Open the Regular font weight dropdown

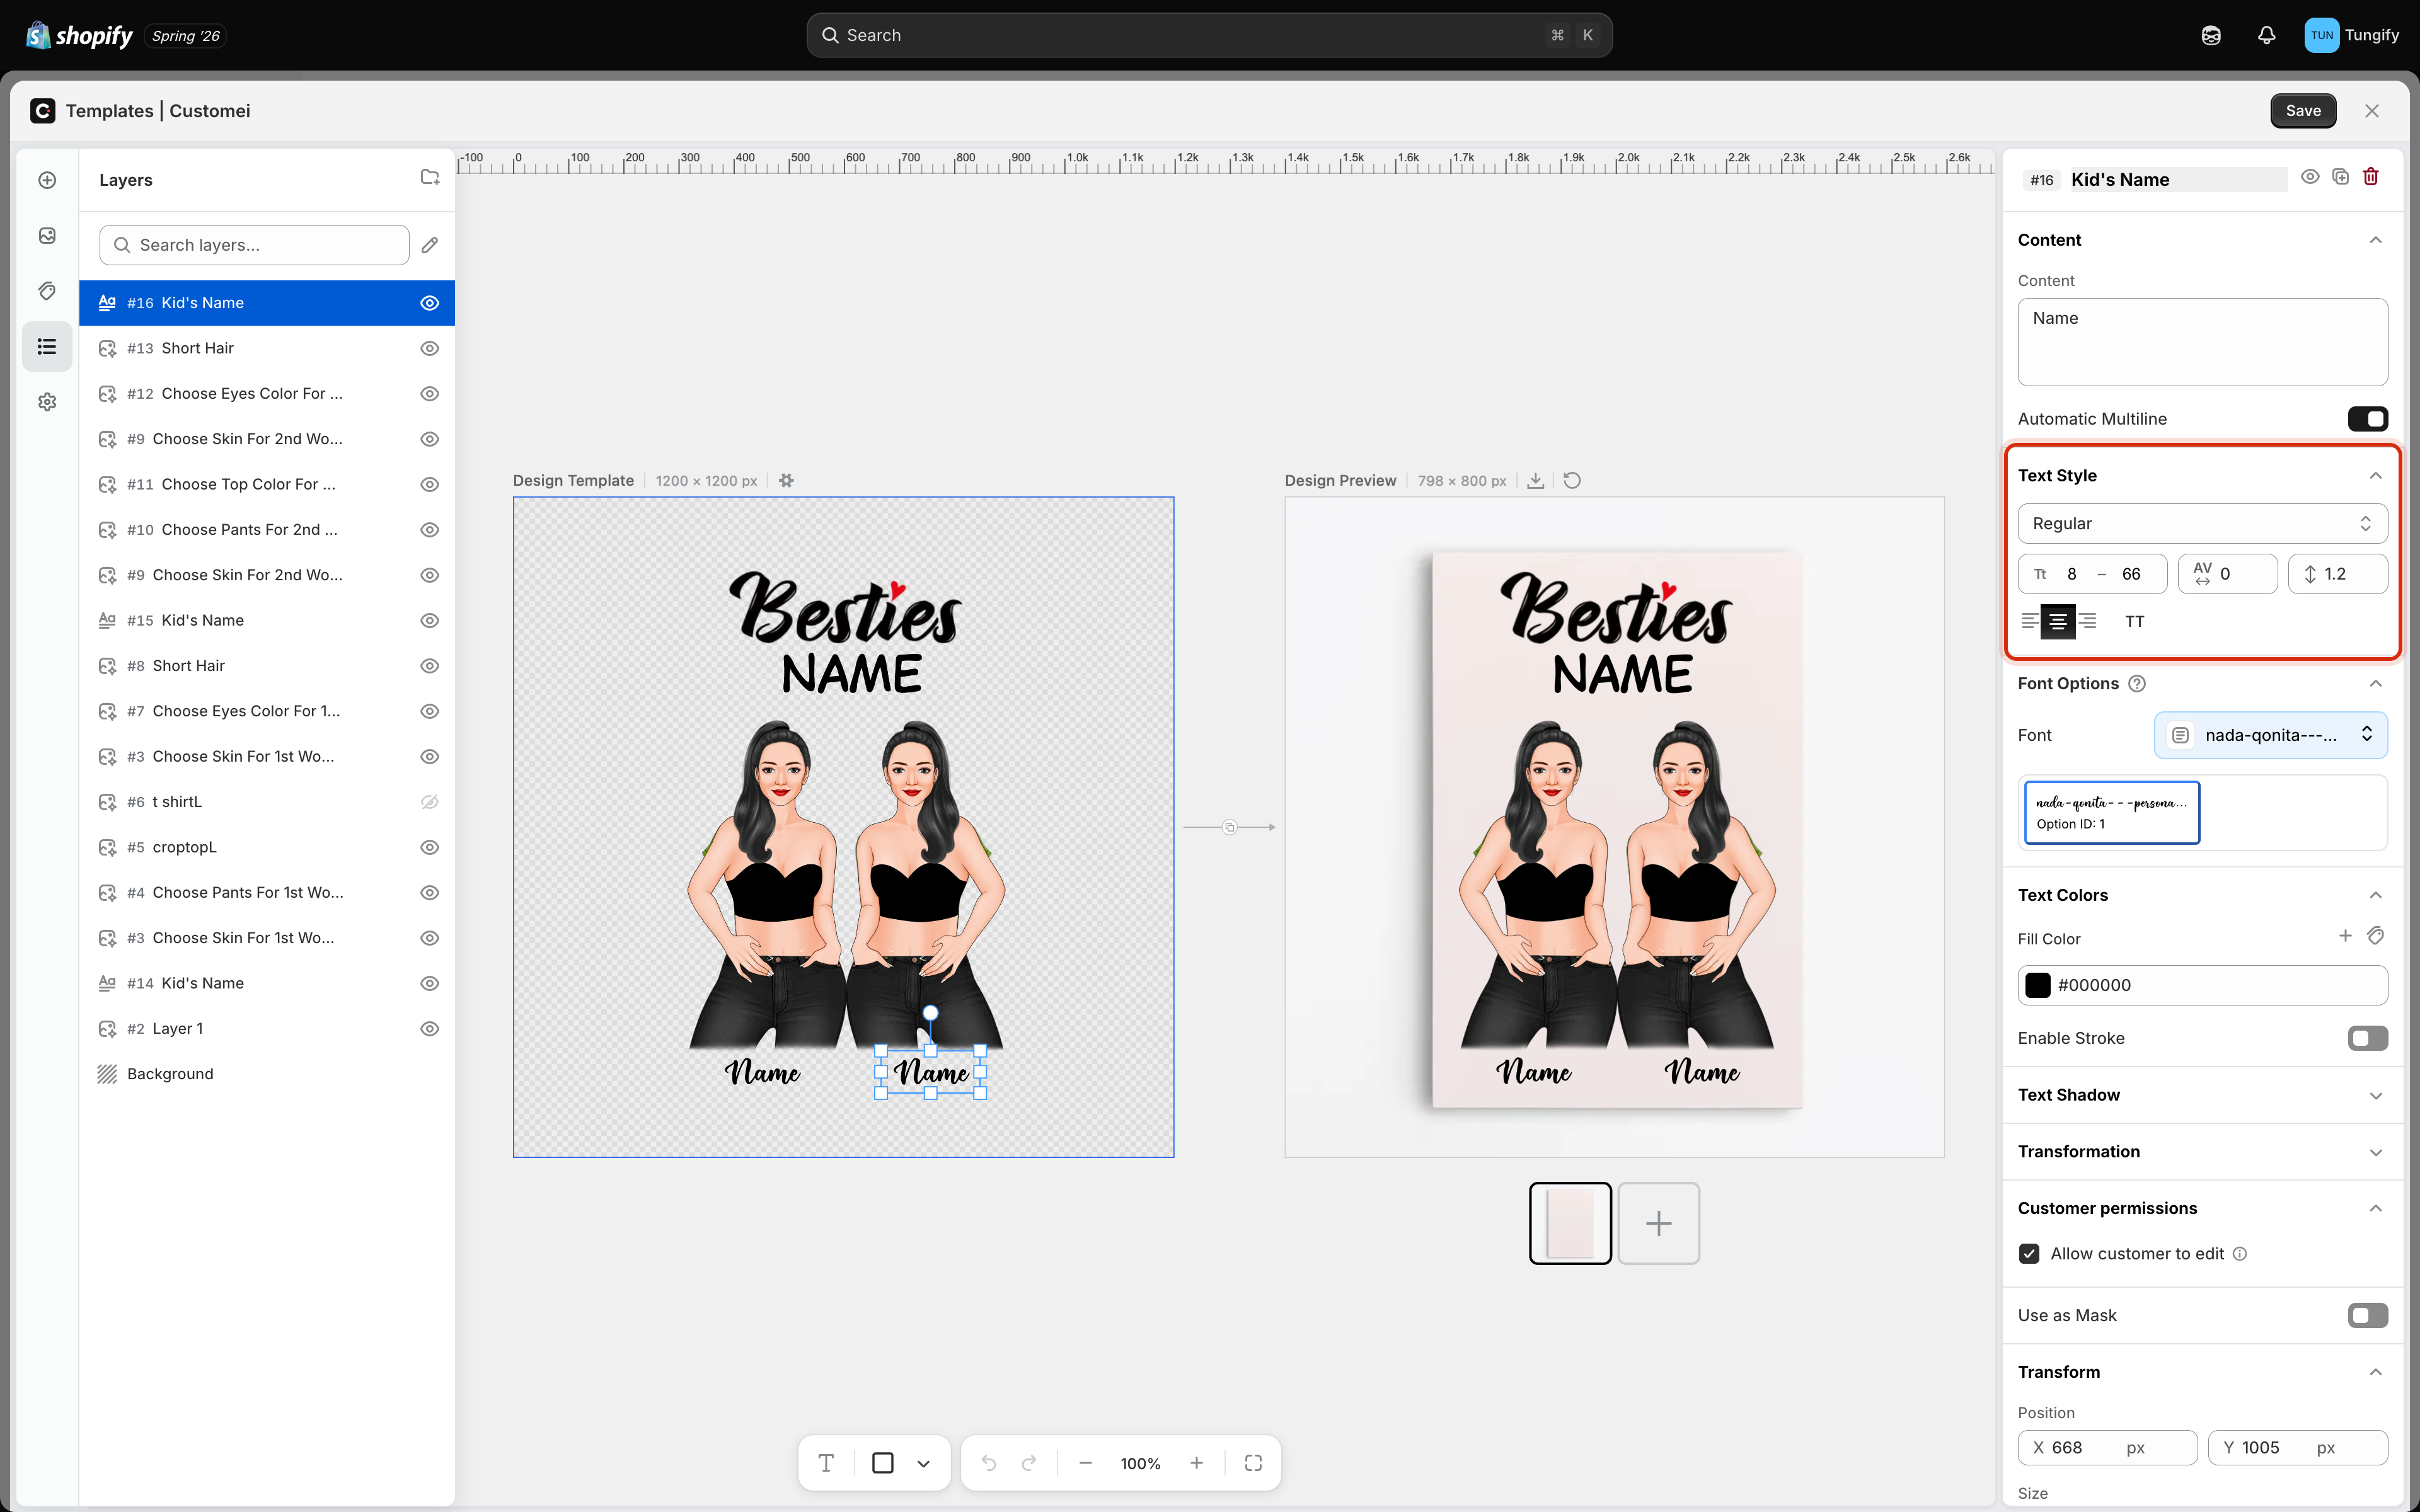(2203, 524)
